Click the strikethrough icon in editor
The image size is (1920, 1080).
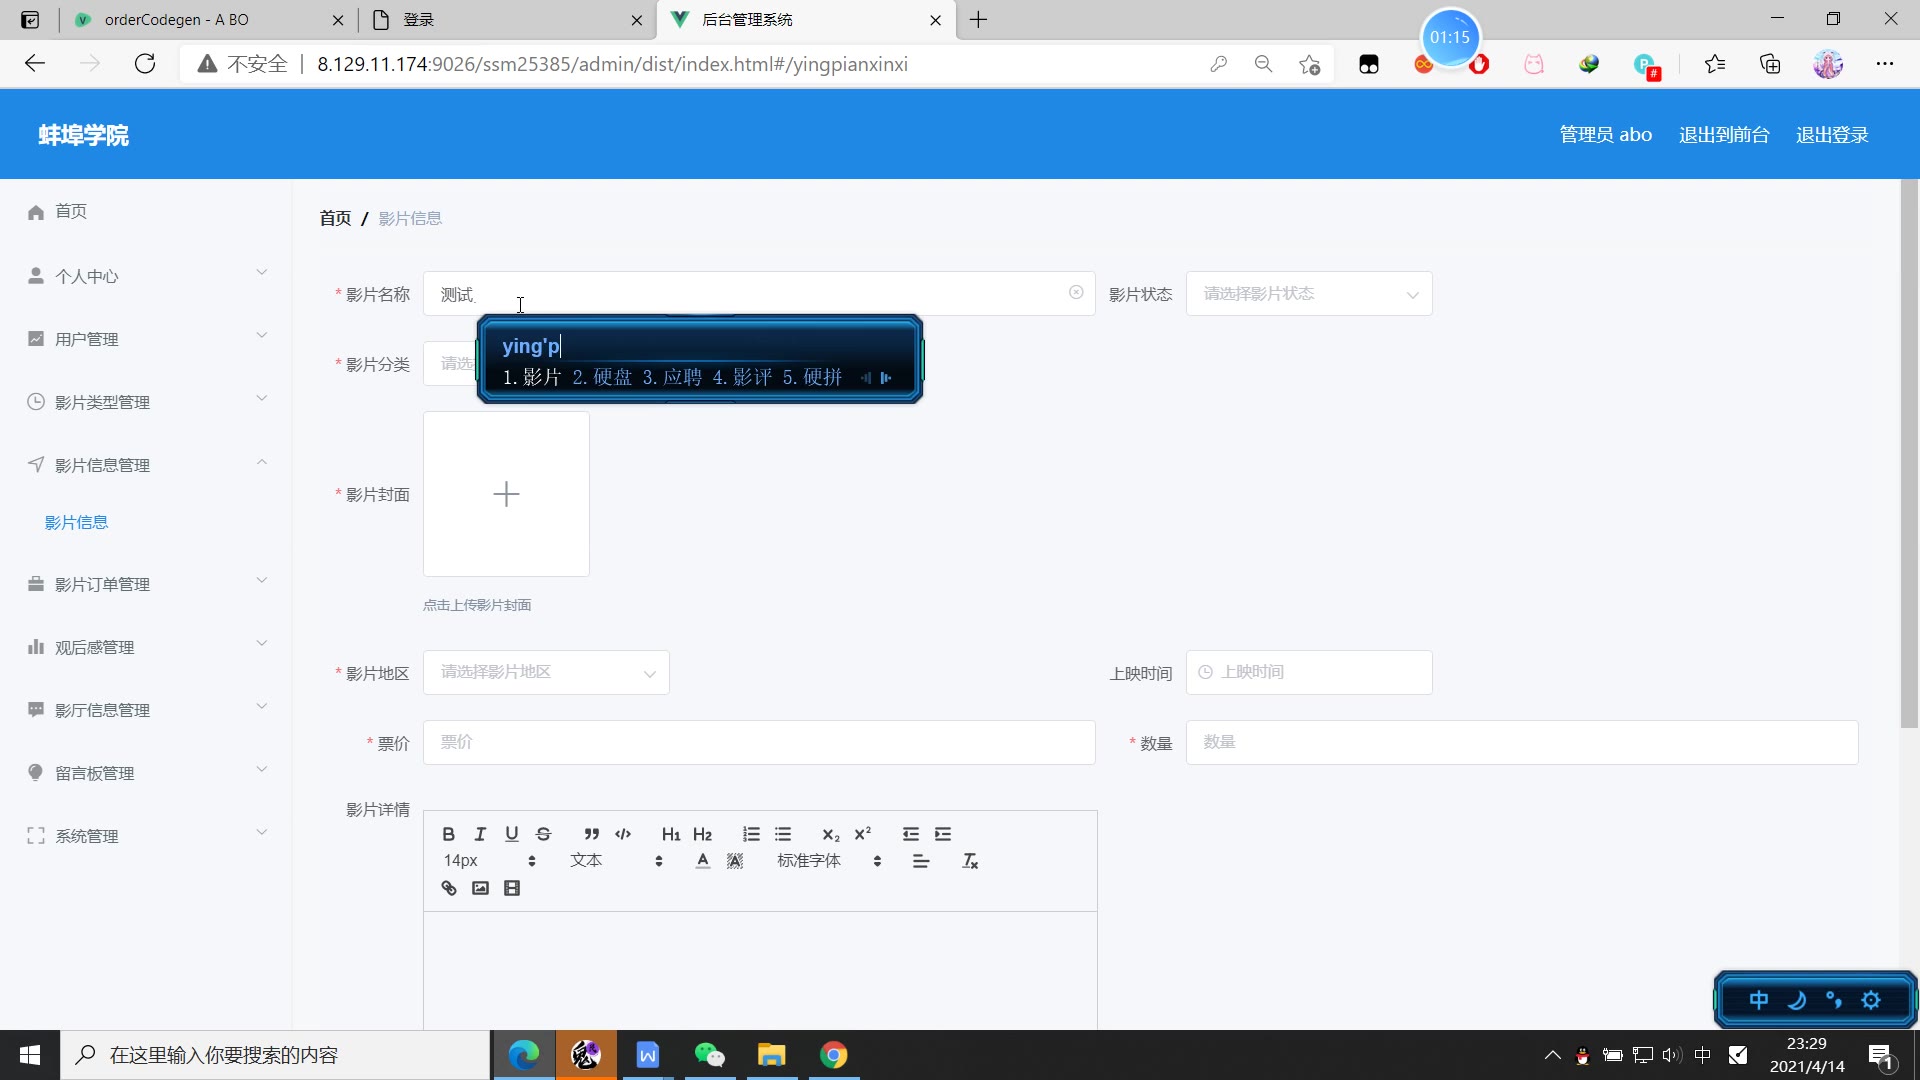543,834
